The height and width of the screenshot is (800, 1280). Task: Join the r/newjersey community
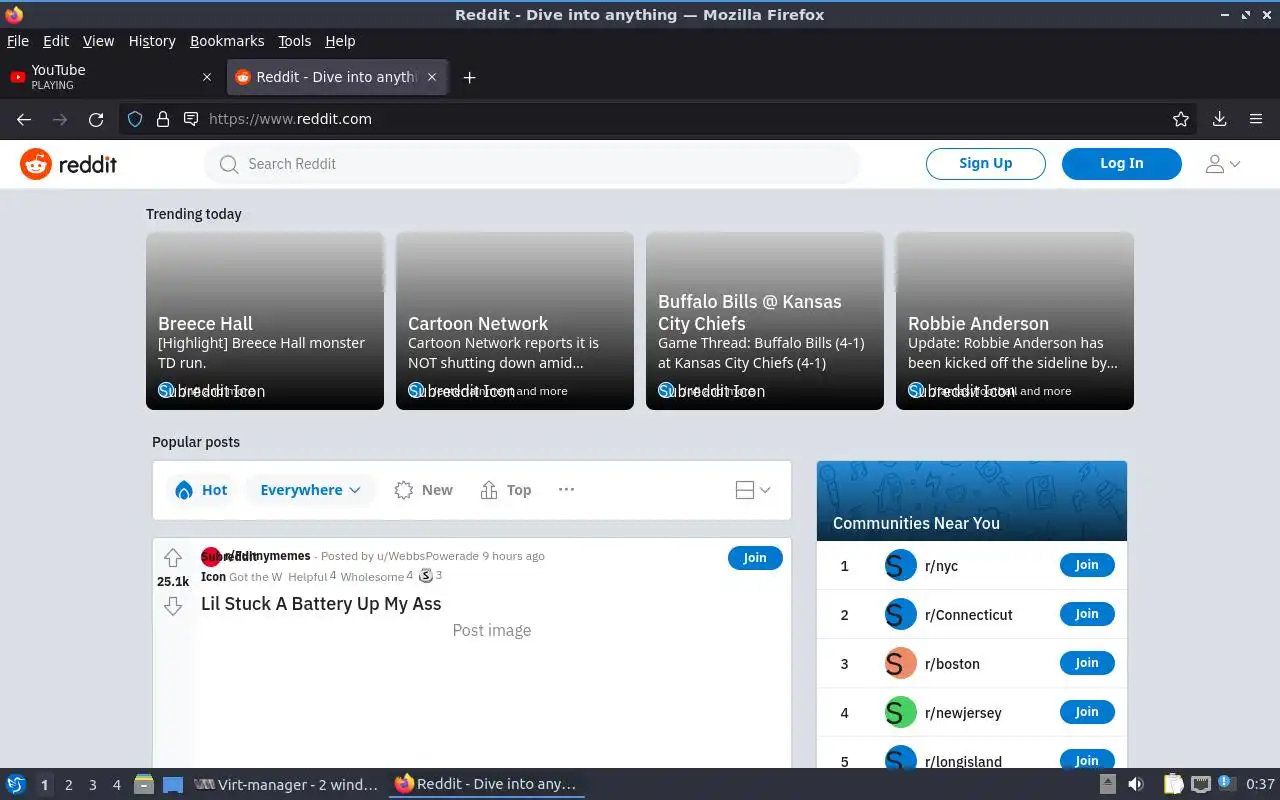click(x=1087, y=712)
